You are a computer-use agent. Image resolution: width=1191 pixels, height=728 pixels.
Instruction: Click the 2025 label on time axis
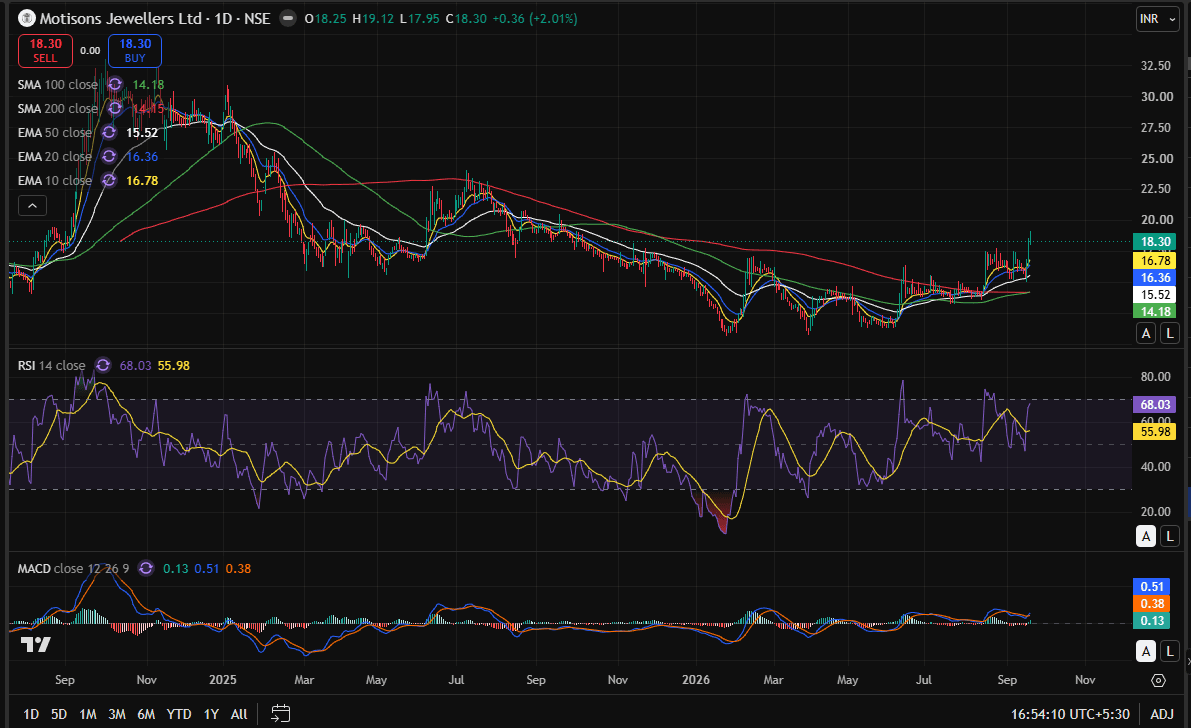(223, 679)
